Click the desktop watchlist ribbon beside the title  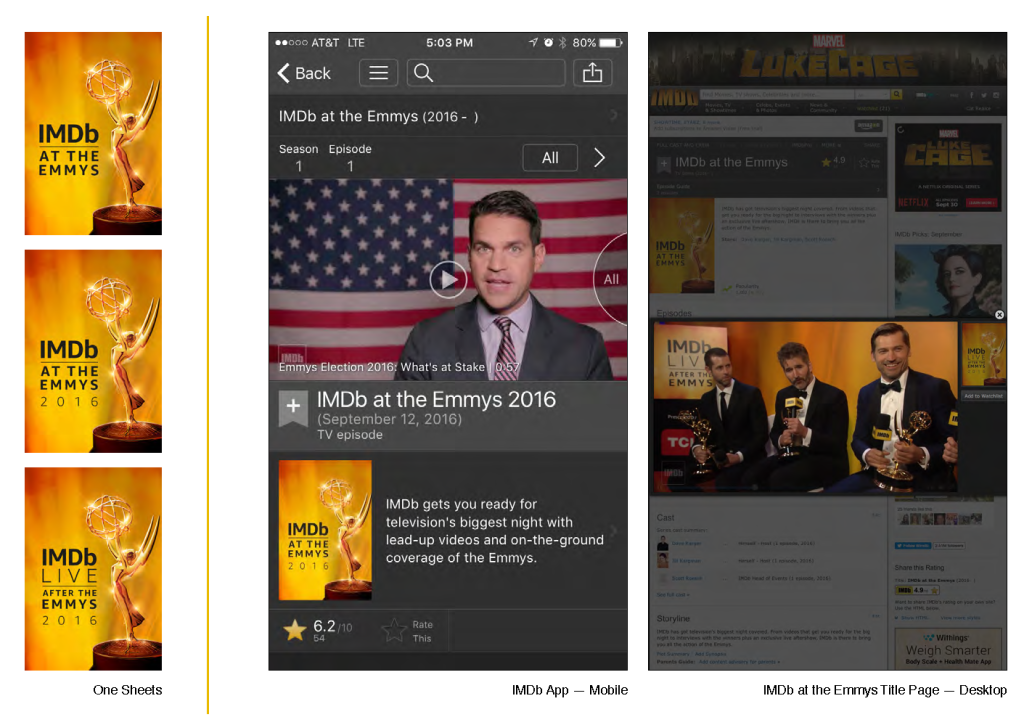(664, 164)
